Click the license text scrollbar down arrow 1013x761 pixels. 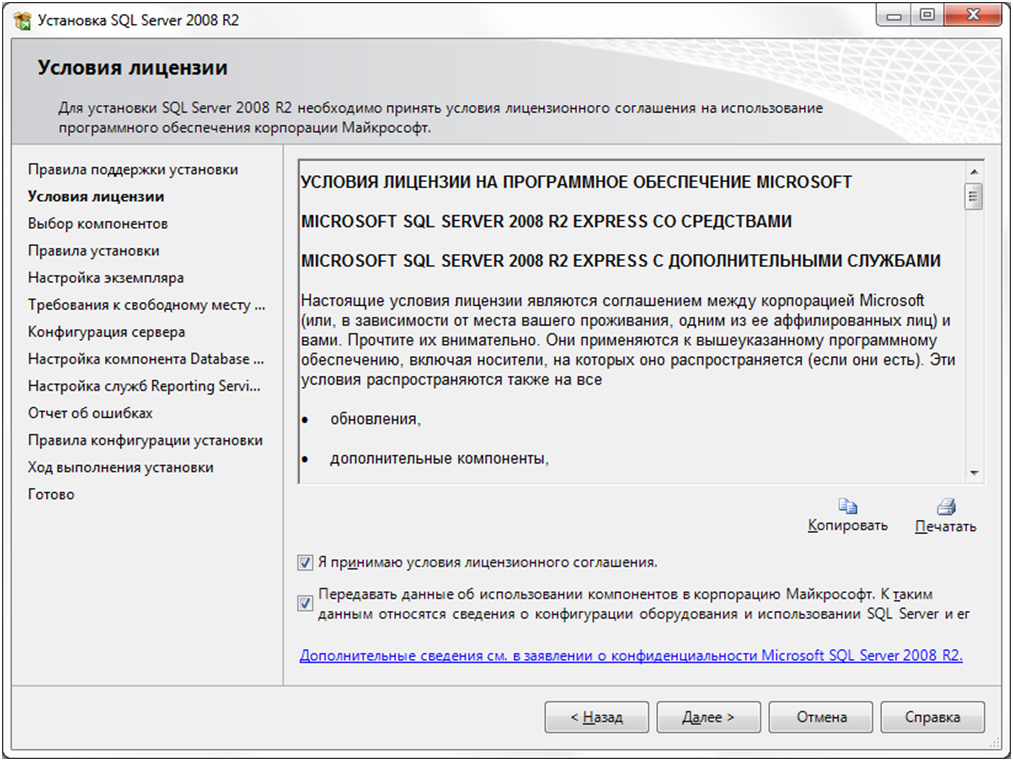coord(974,473)
